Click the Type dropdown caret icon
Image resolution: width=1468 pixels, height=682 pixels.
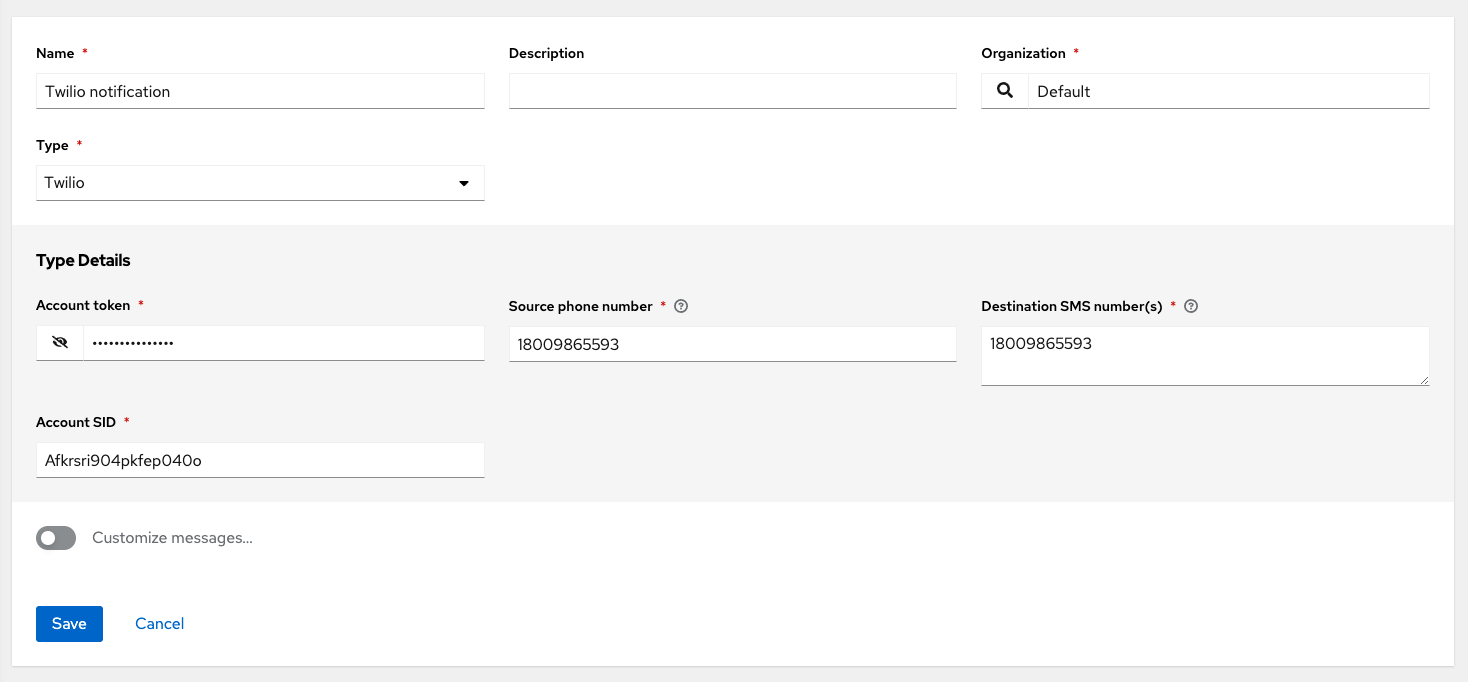click(464, 183)
